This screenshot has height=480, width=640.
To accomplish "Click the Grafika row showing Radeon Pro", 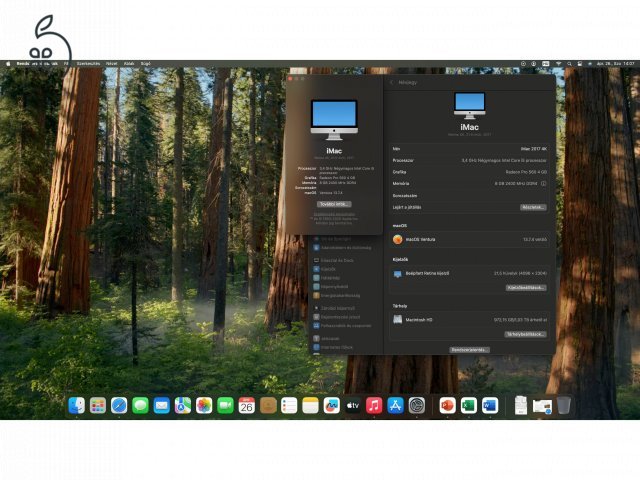I will [x=469, y=172].
